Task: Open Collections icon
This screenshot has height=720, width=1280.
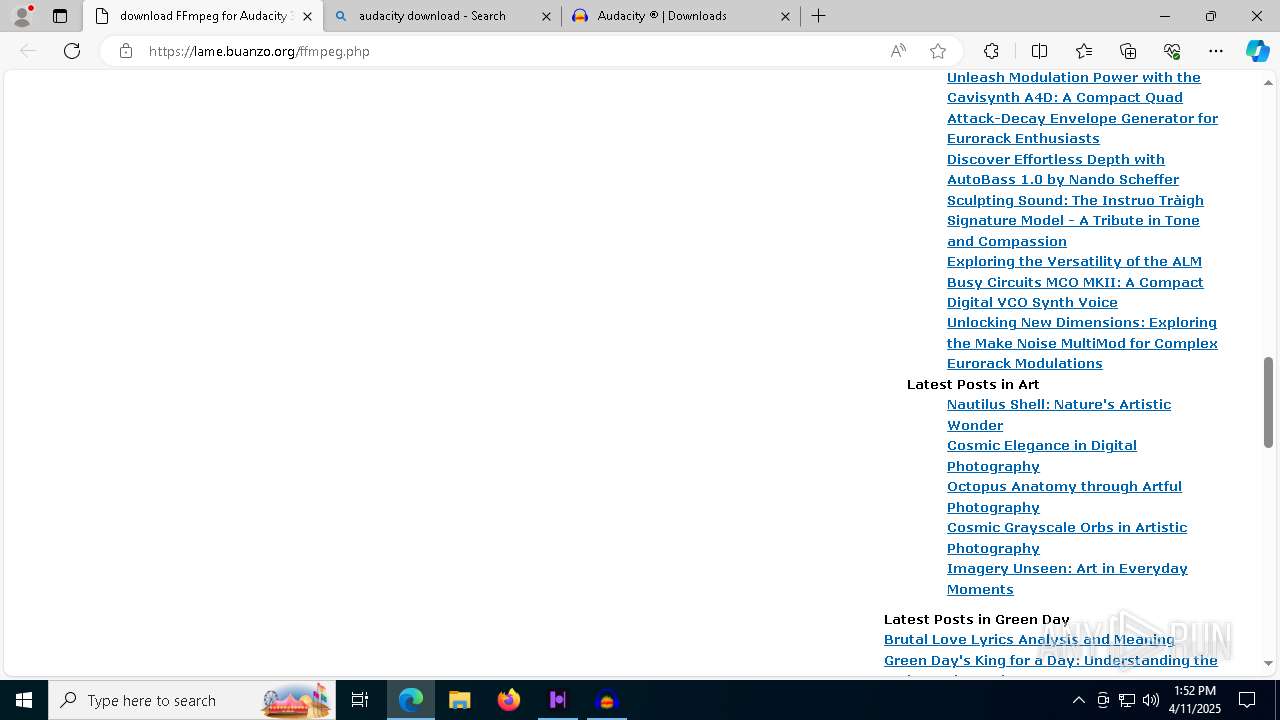Action: click(1128, 51)
